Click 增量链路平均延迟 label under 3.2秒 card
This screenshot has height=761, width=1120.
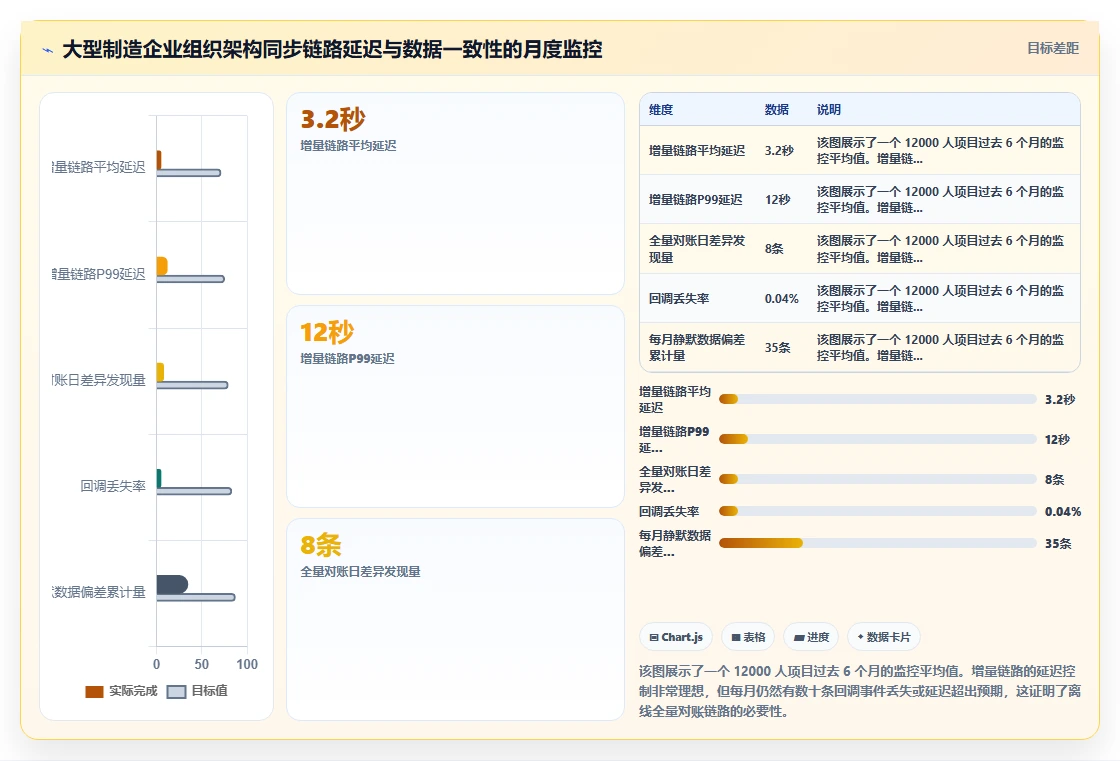[x=349, y=146]
